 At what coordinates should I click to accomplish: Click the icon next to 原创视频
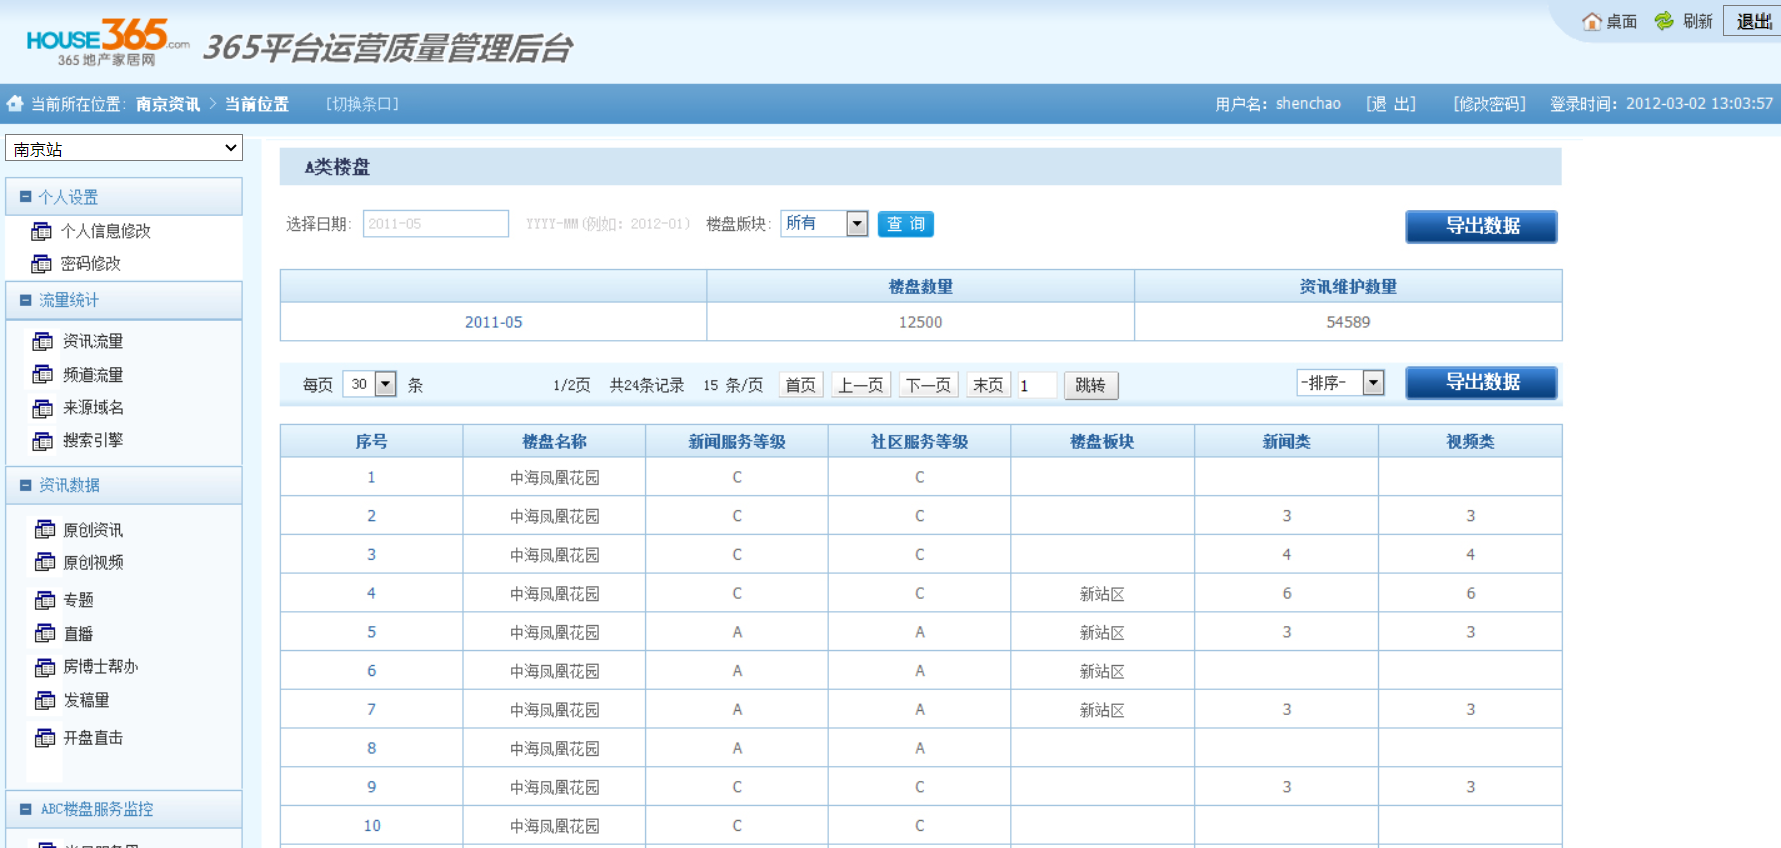45,563
